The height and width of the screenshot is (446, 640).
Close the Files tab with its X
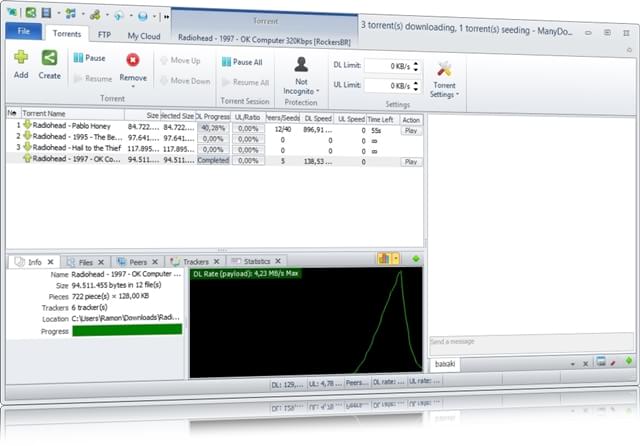(101, 262)
